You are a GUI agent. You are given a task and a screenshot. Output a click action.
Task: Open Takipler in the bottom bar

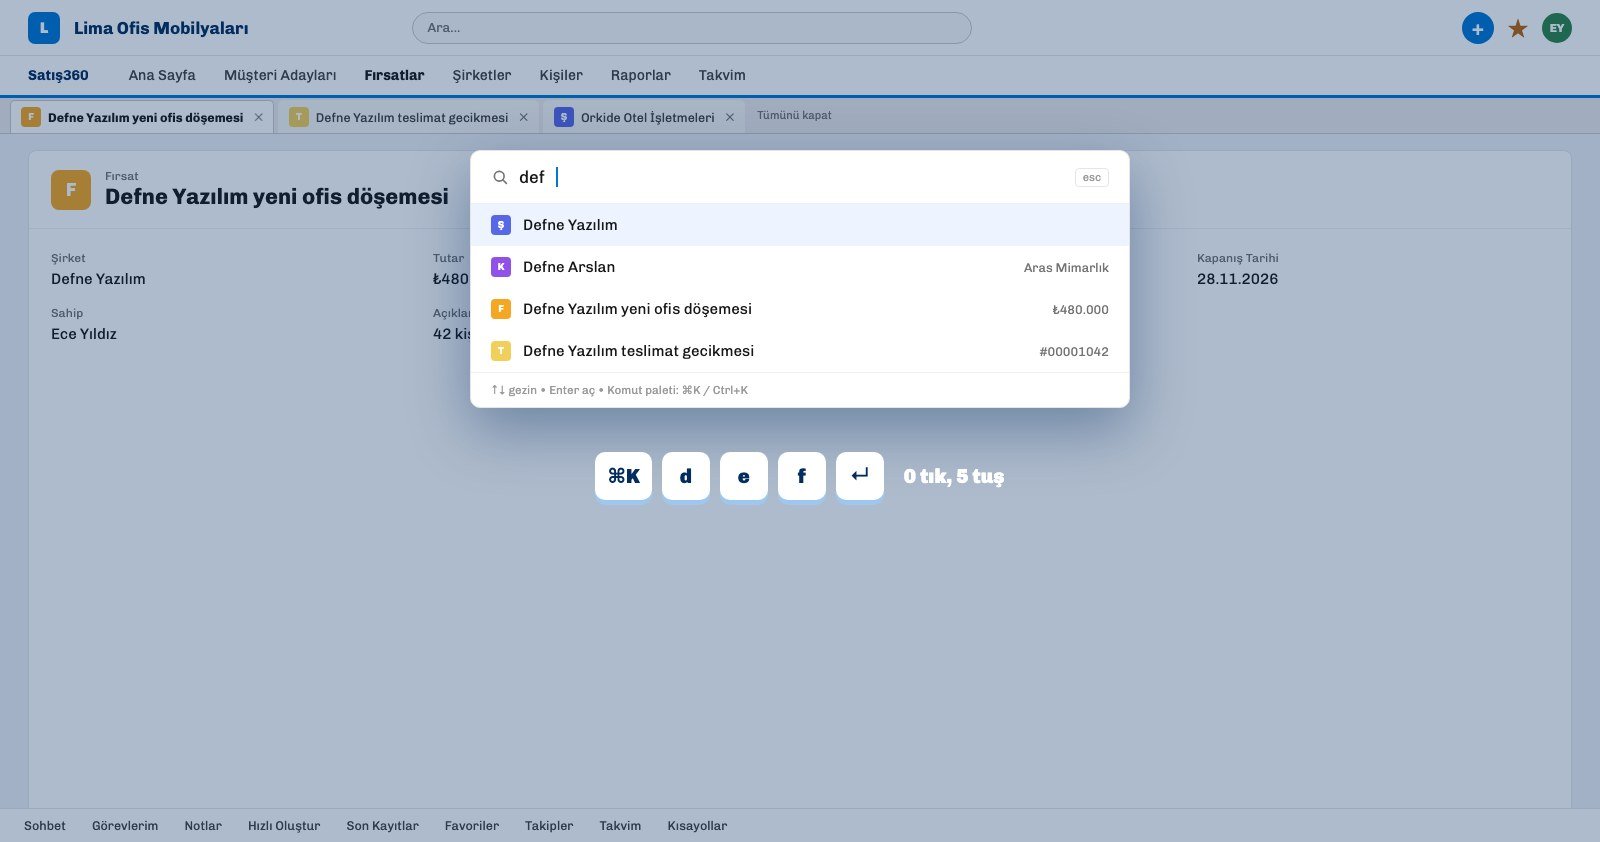point(549,826)
